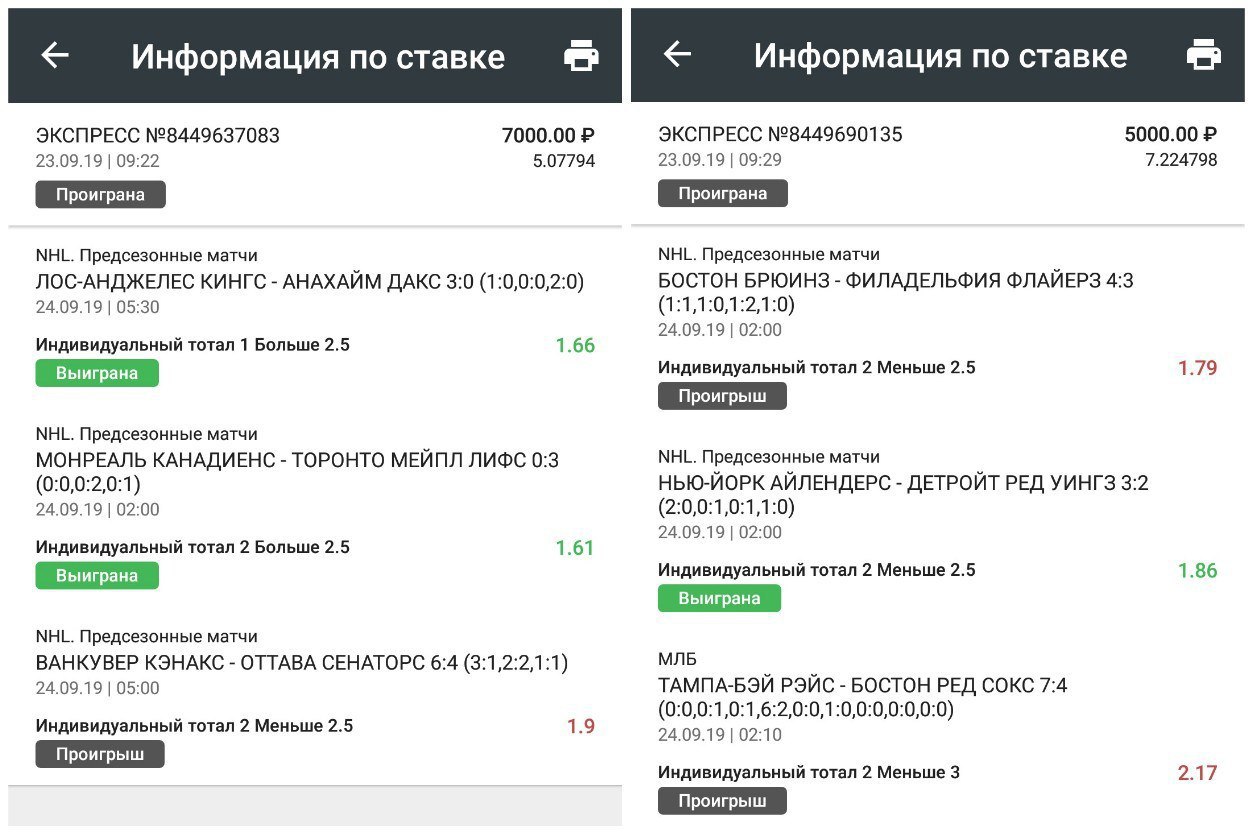The height and width of the screenshot is (836, 1253).
Task: Tap Выиграна badge for Los Angeles Kings bet
Action: click(97, 373)
